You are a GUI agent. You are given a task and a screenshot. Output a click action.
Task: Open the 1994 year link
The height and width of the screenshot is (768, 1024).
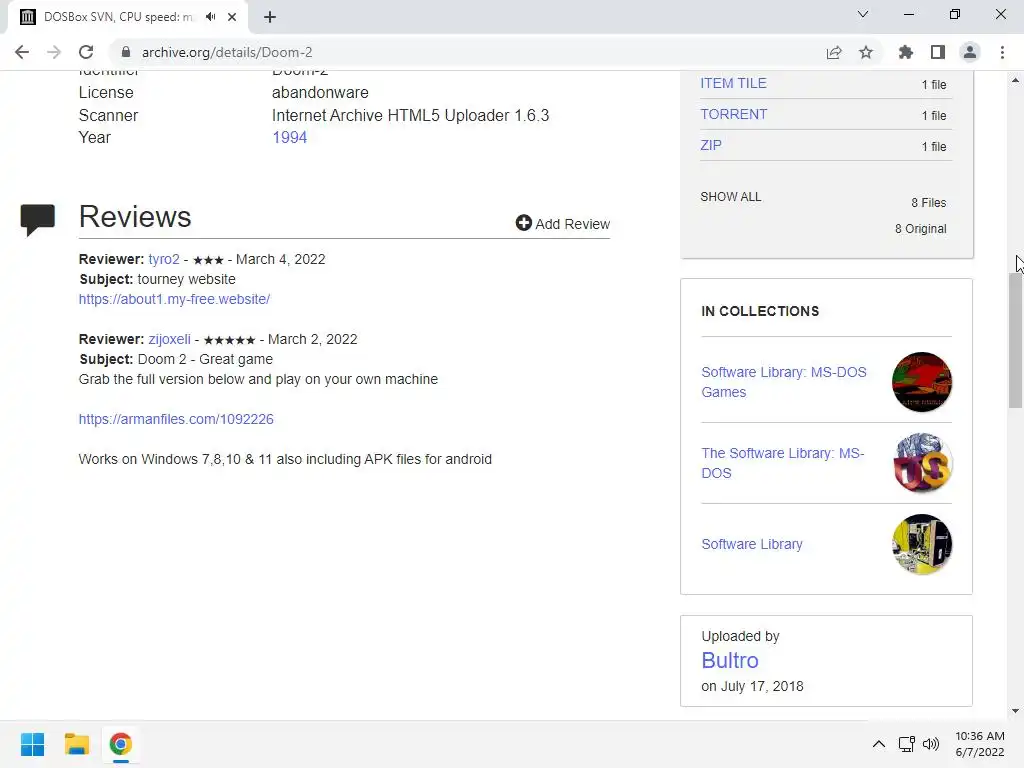(289, 138)
